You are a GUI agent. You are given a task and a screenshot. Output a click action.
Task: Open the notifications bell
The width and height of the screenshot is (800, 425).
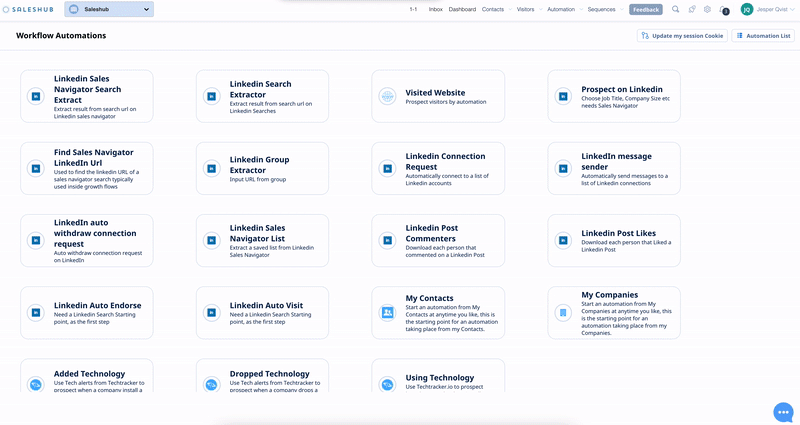click(723, 10)
